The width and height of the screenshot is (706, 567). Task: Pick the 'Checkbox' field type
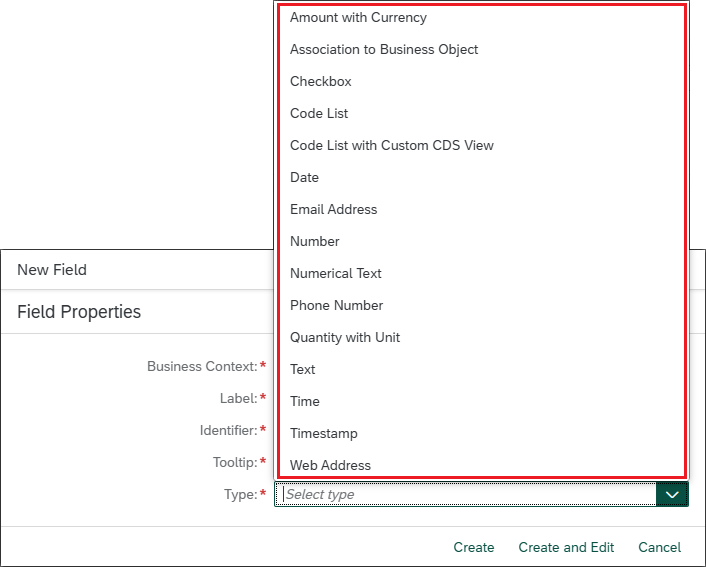[321, 81]
